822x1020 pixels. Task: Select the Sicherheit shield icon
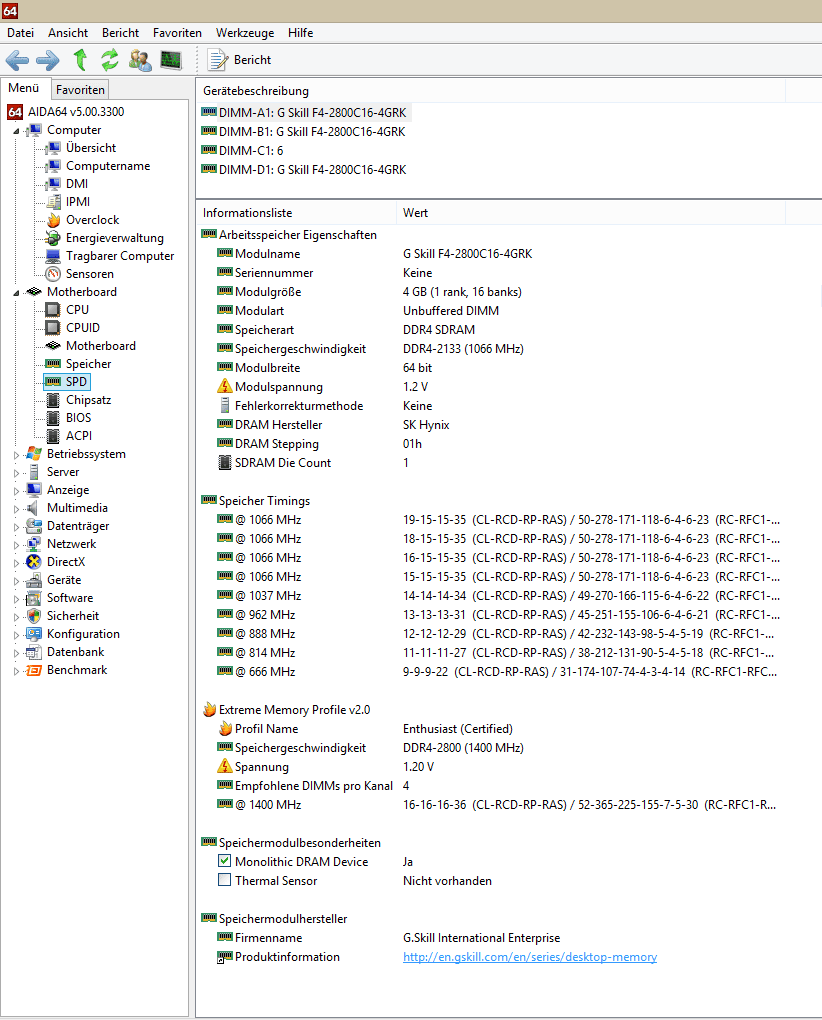(34, 615)
